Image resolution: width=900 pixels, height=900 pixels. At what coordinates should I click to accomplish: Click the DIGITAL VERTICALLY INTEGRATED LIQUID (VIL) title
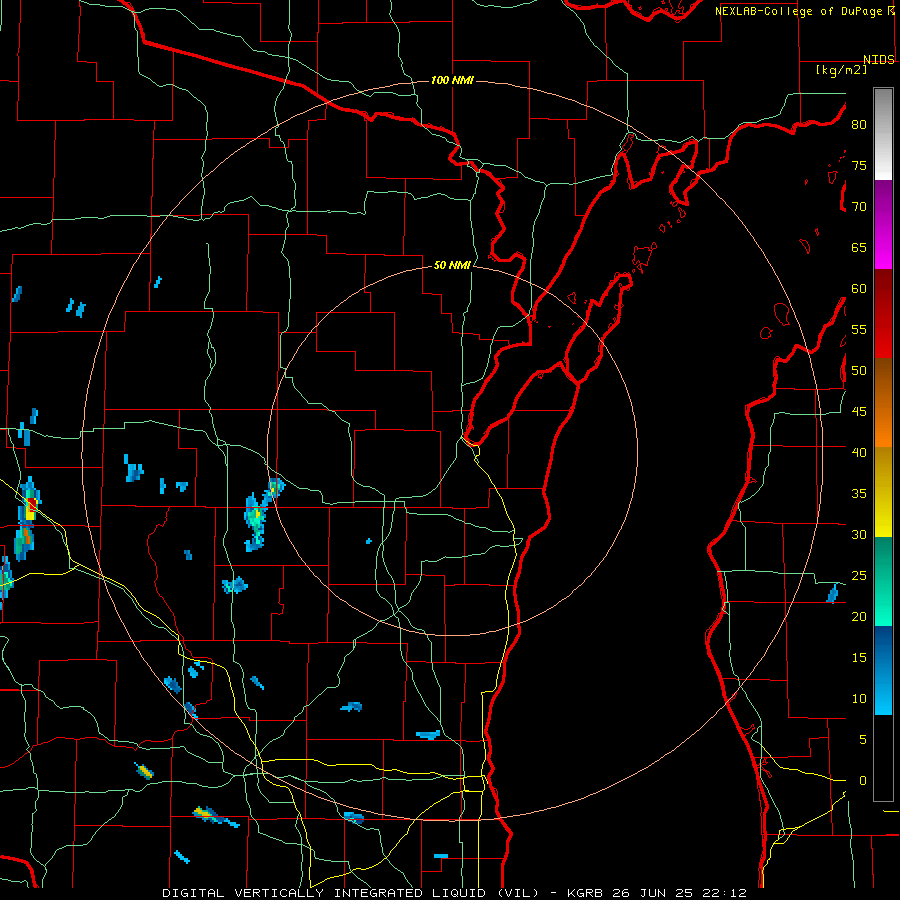[350, 893]
